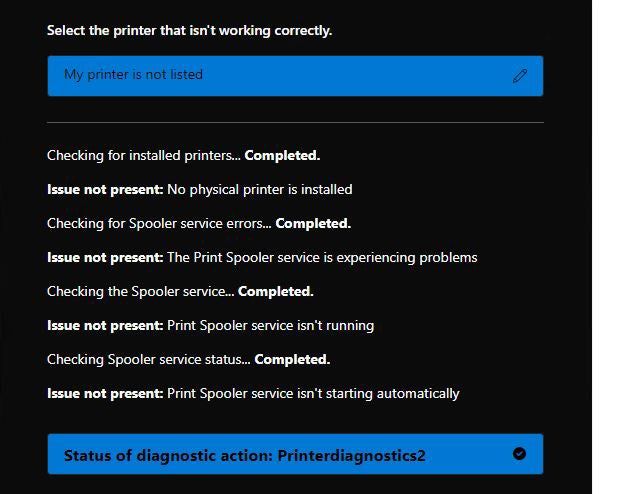Click 'Checking the Spooler service' line
Screen dimensions: 620x494
coord(180,291)
